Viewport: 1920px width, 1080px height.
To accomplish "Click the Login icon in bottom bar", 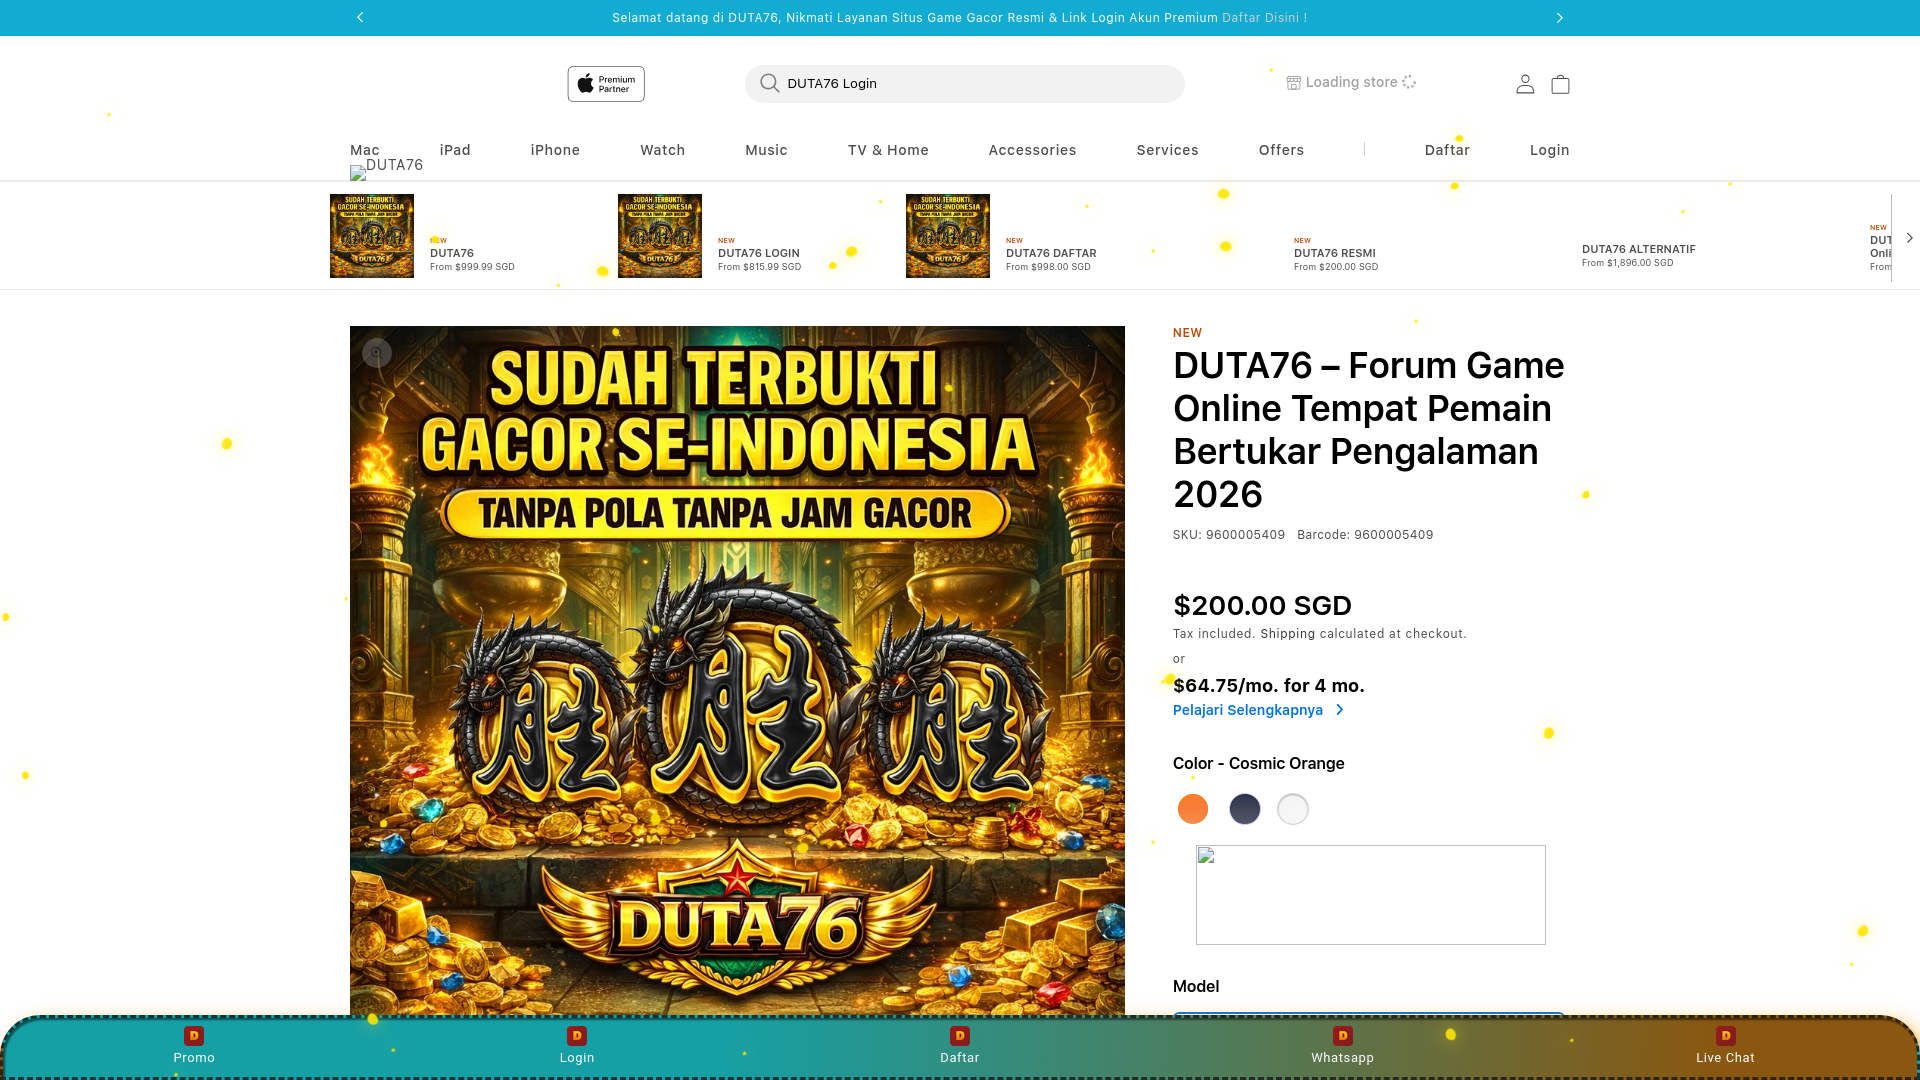I will click(577, 1036).
